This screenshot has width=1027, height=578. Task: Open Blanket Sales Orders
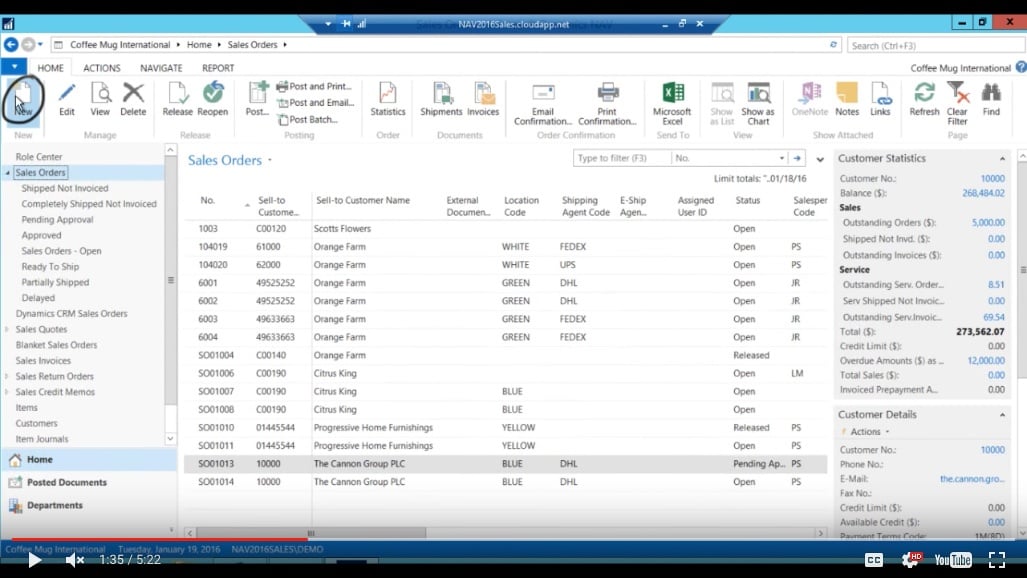point(56,345)
